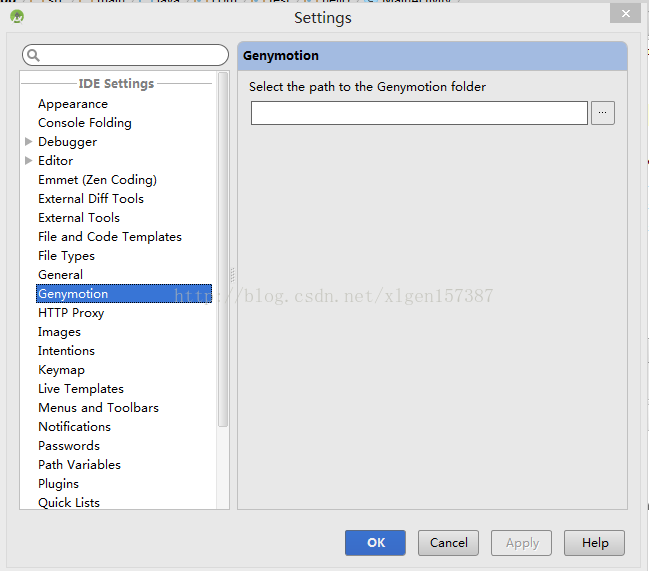649x571 pixels.
Task: Click the settings list scrollbar
Action: [x=223, y=250]
